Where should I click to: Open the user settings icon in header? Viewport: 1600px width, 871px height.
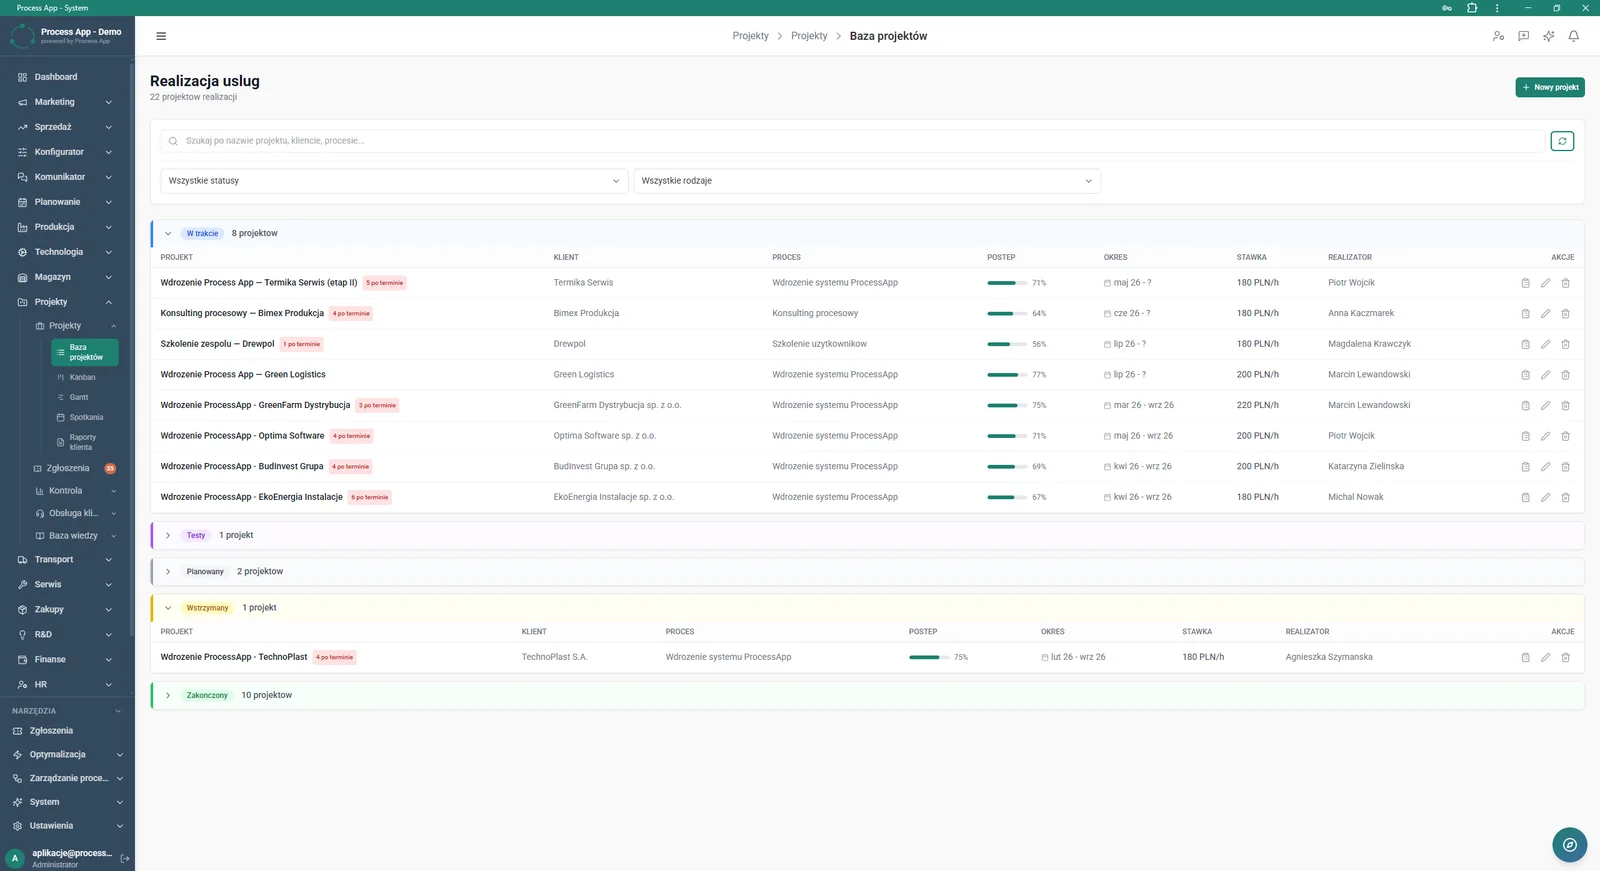coord(1498,36)
